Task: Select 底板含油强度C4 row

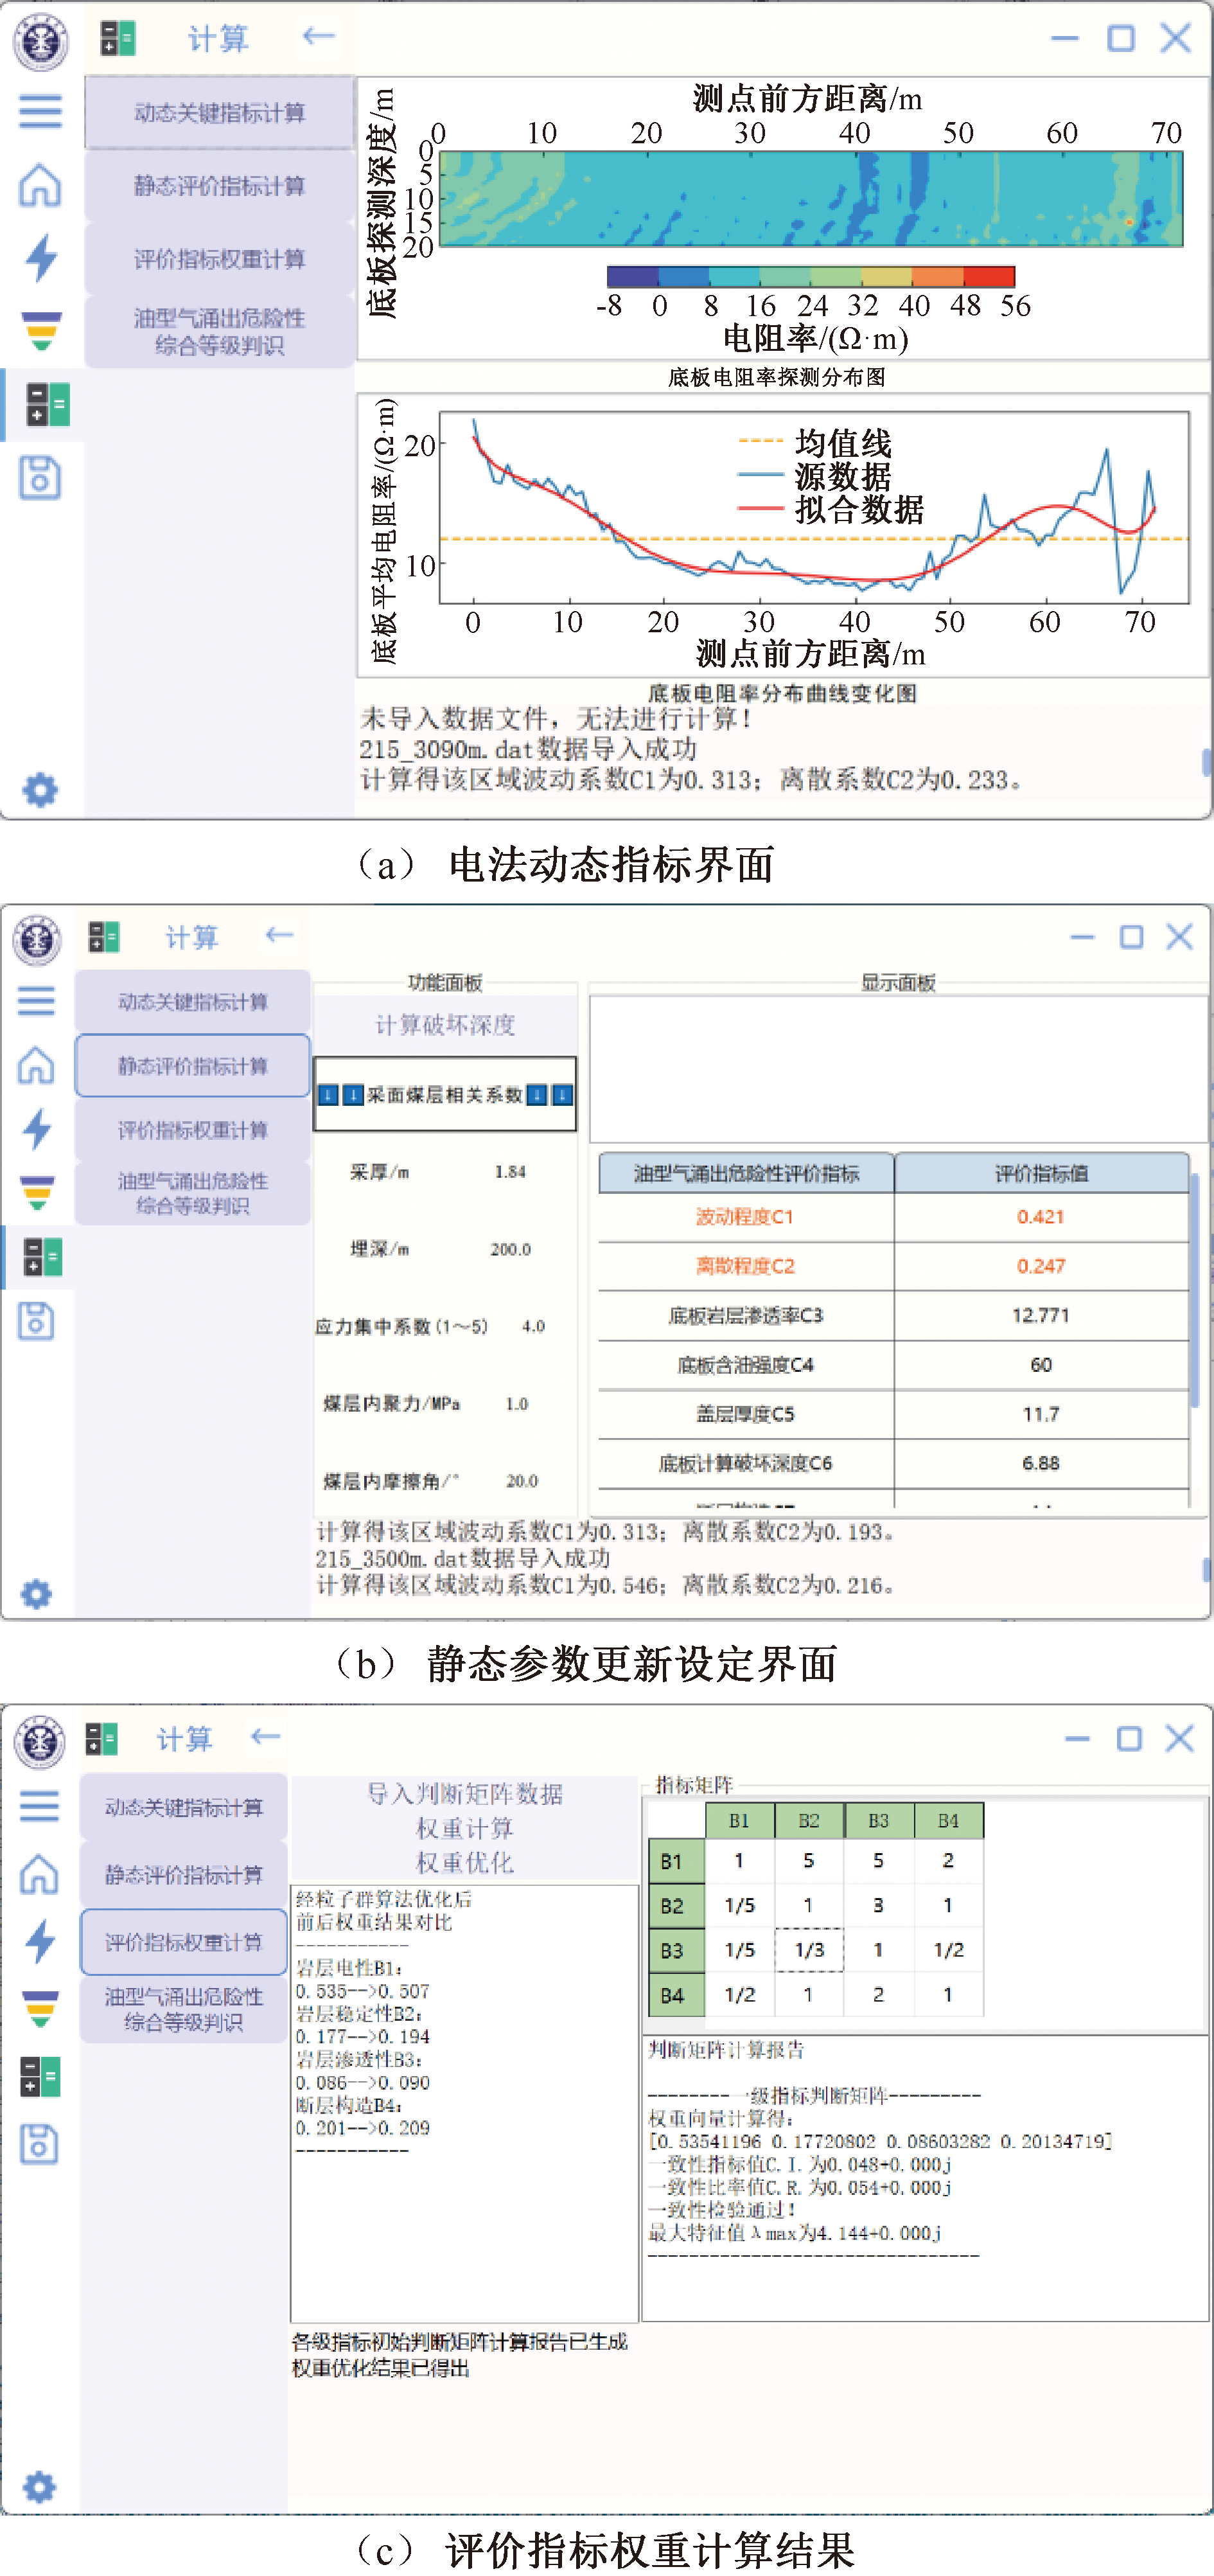Action: [893, 1365]
